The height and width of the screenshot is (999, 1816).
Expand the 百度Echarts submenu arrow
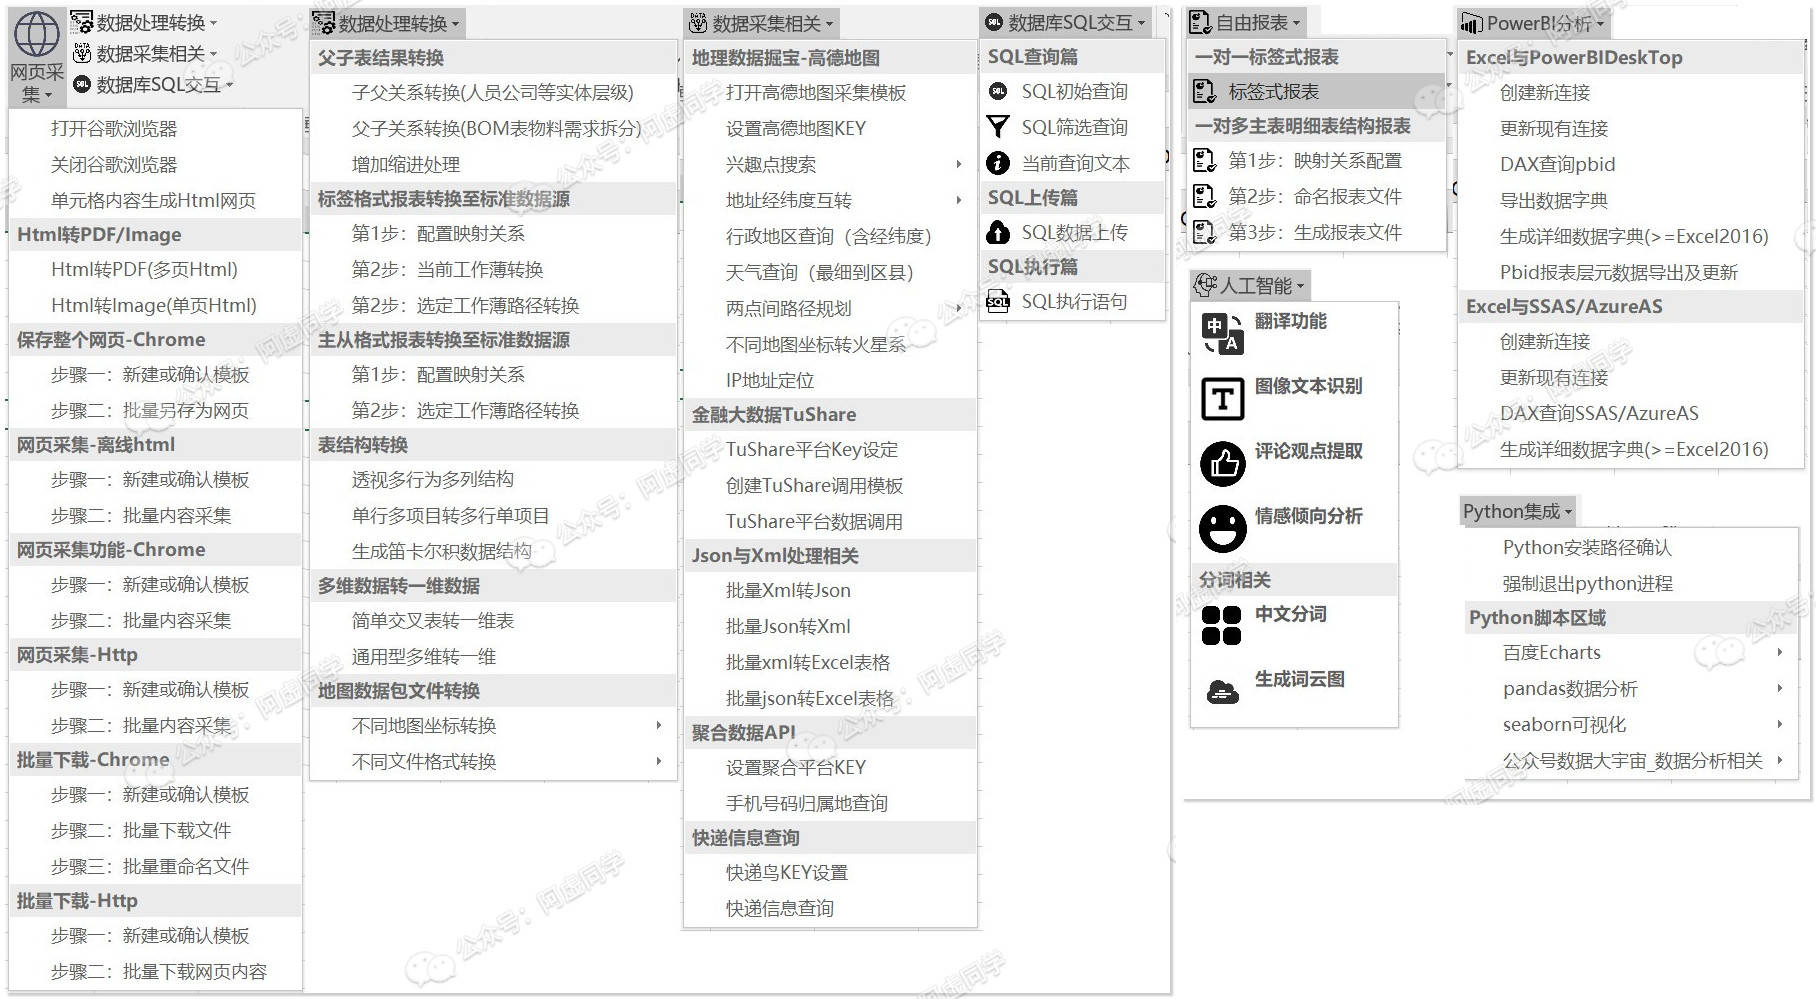click(1779, 652)
